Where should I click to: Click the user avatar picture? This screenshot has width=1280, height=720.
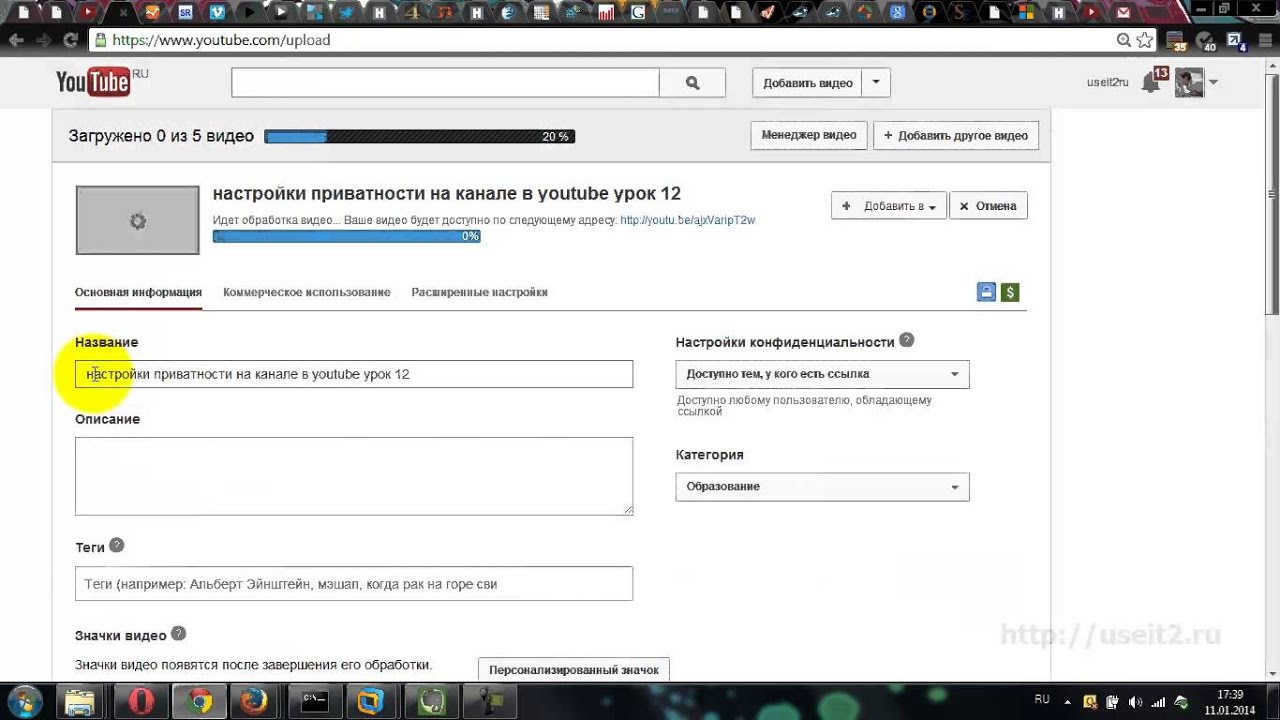coord(1189,83)
